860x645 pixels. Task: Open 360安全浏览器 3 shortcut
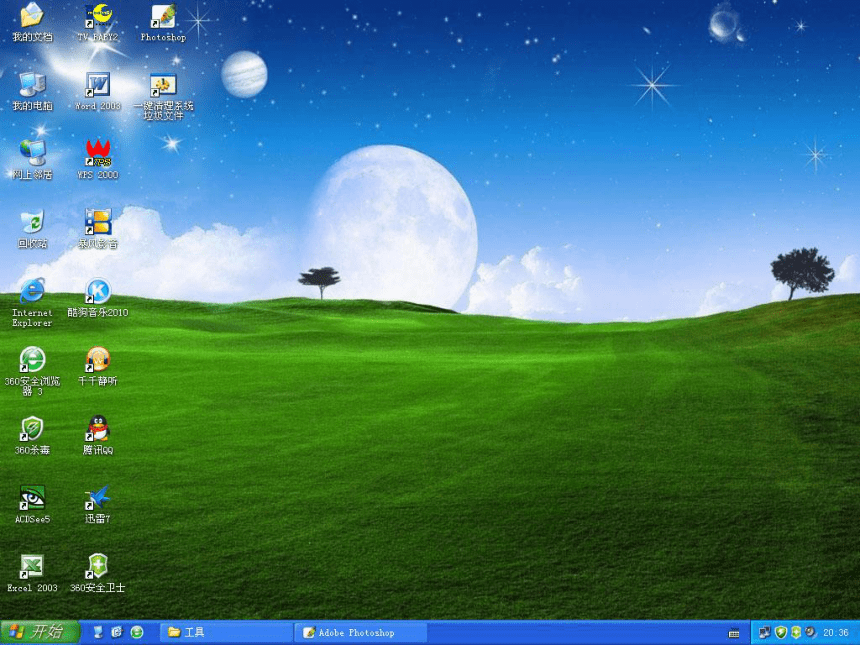[32, 371]
